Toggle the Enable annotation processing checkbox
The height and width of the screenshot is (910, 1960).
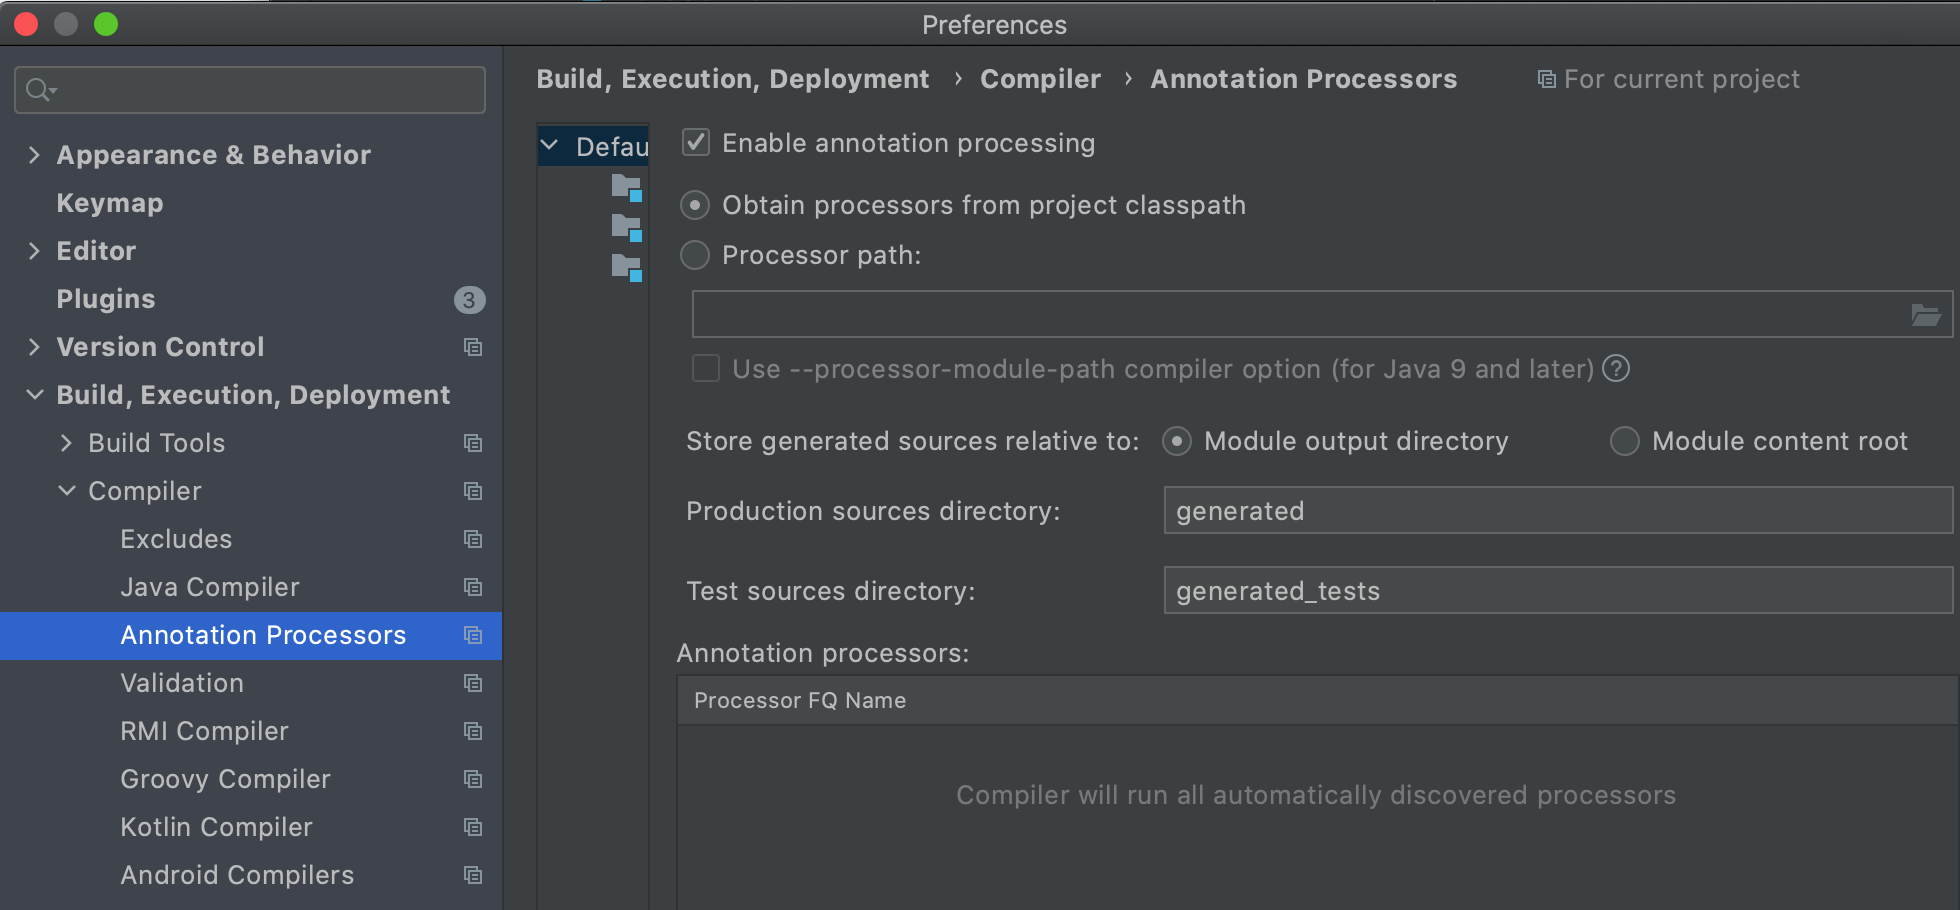point(696,143)
